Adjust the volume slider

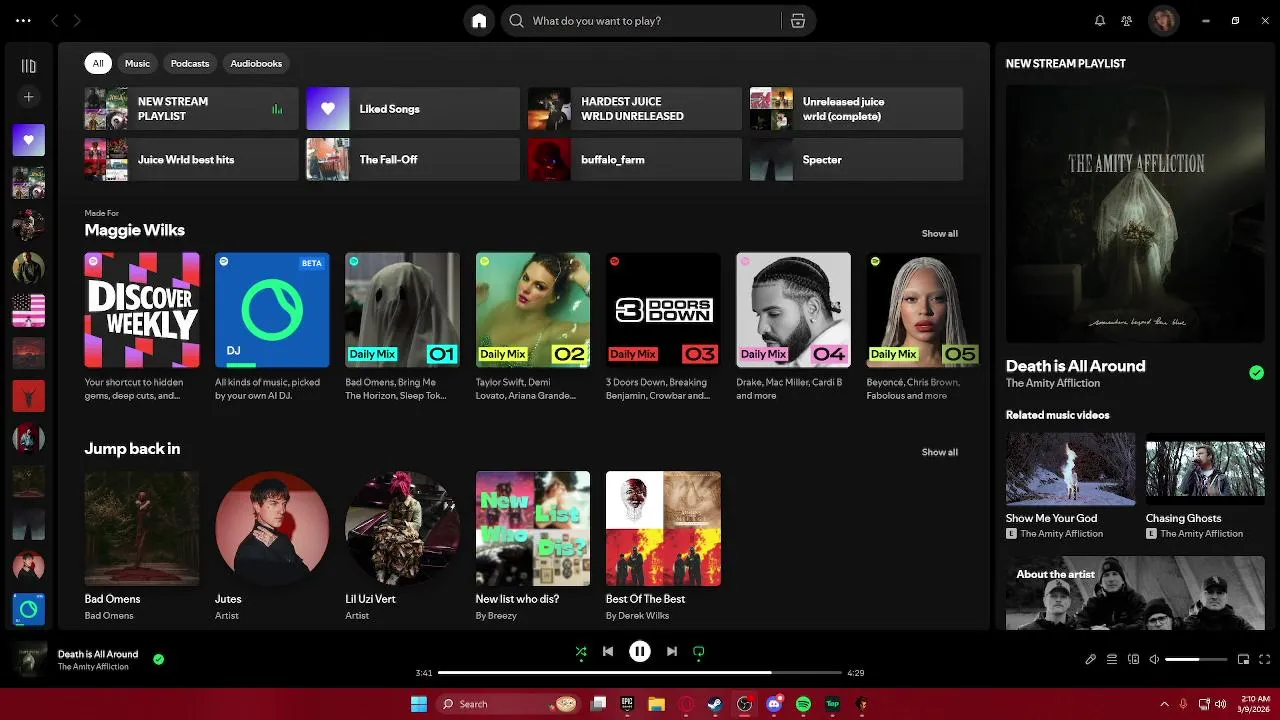tap(1196, 659)
